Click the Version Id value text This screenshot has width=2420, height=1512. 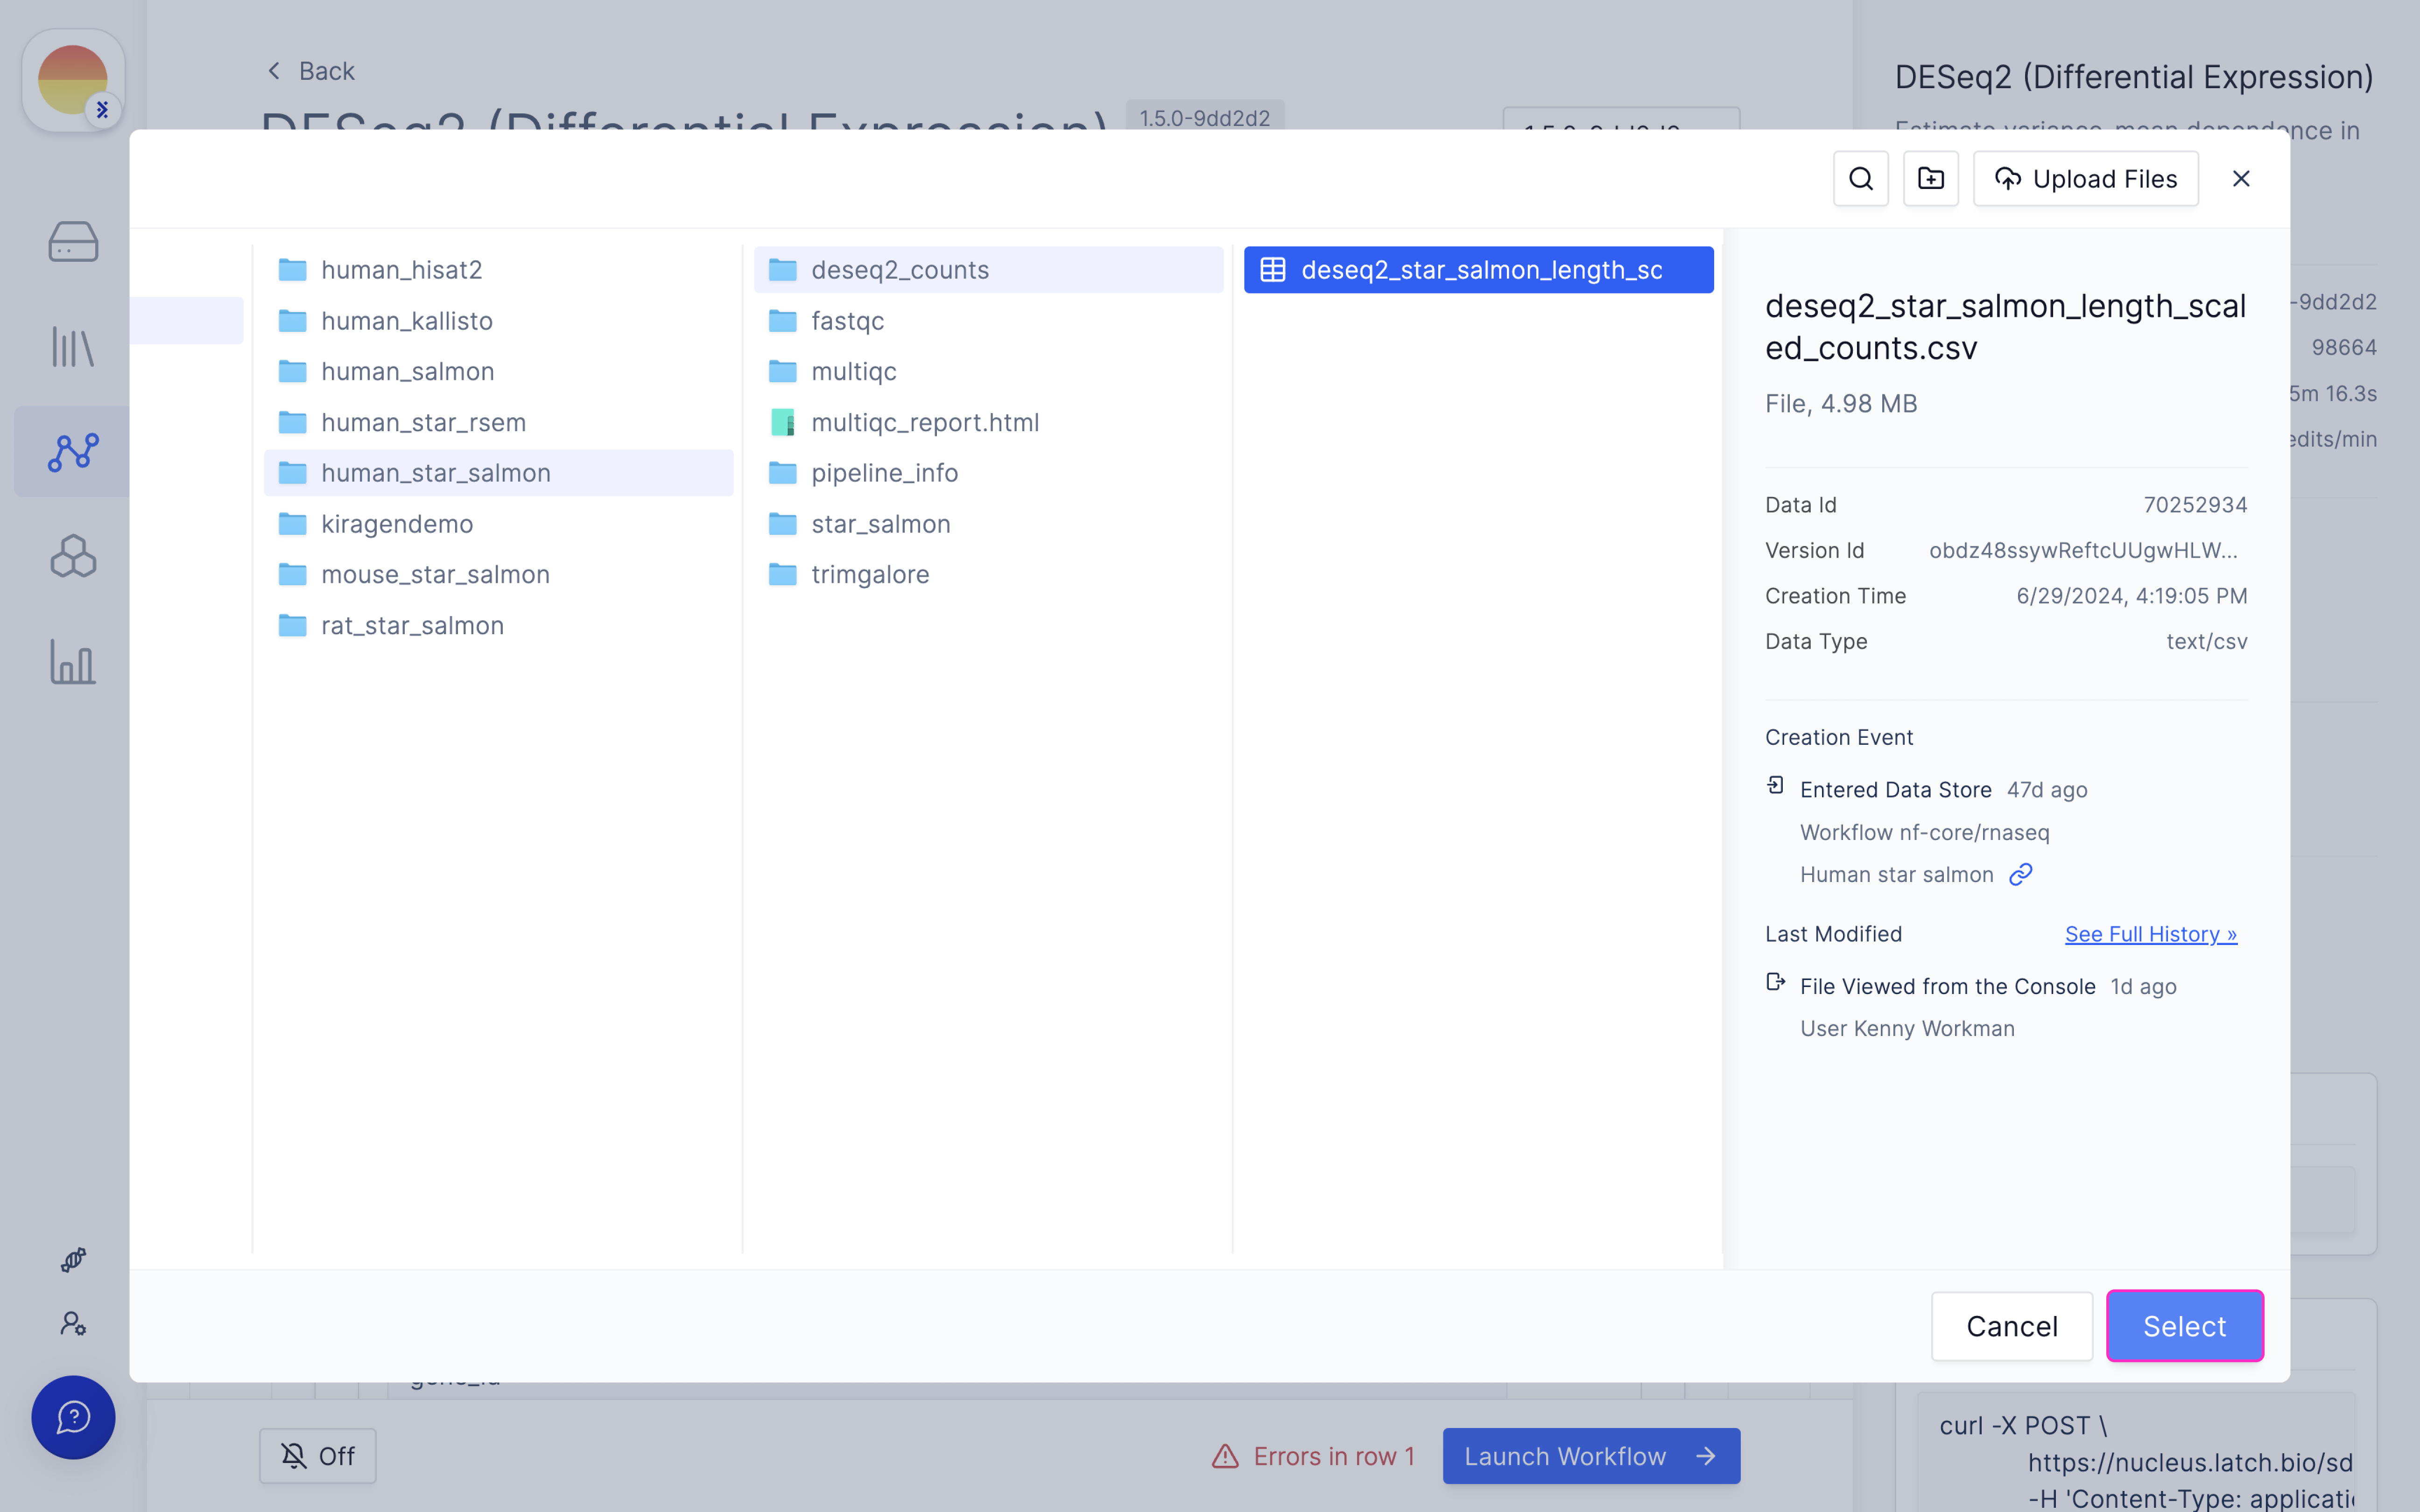point(2083,550)
